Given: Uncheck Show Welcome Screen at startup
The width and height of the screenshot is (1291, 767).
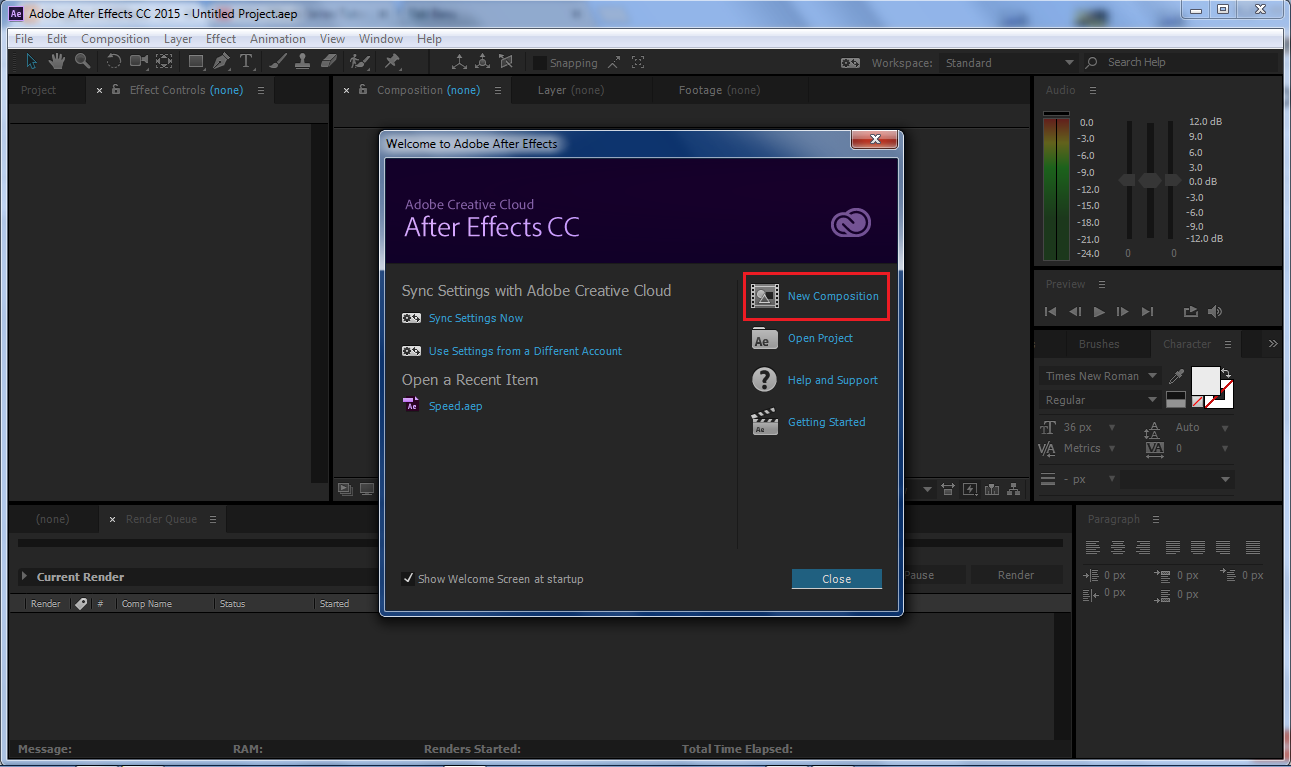Looking at the screenshot, I should click(409, 579).
